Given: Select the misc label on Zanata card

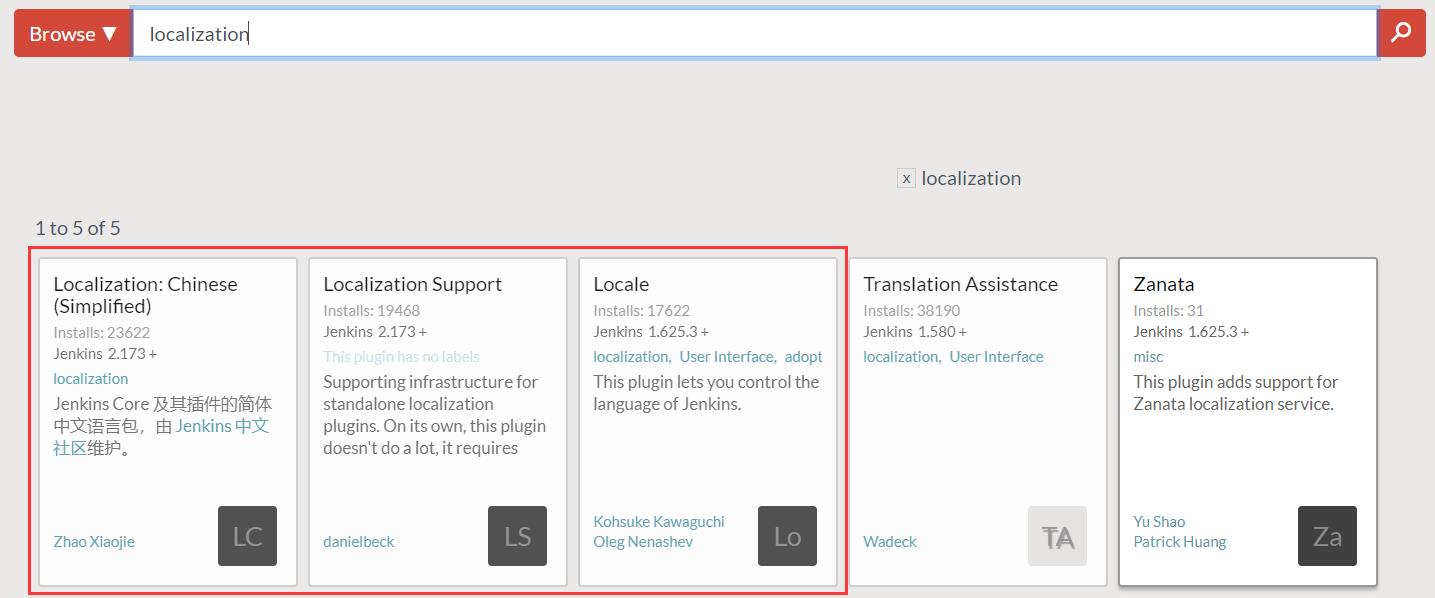Looking at the screenshot, I should click(1148, 357).
